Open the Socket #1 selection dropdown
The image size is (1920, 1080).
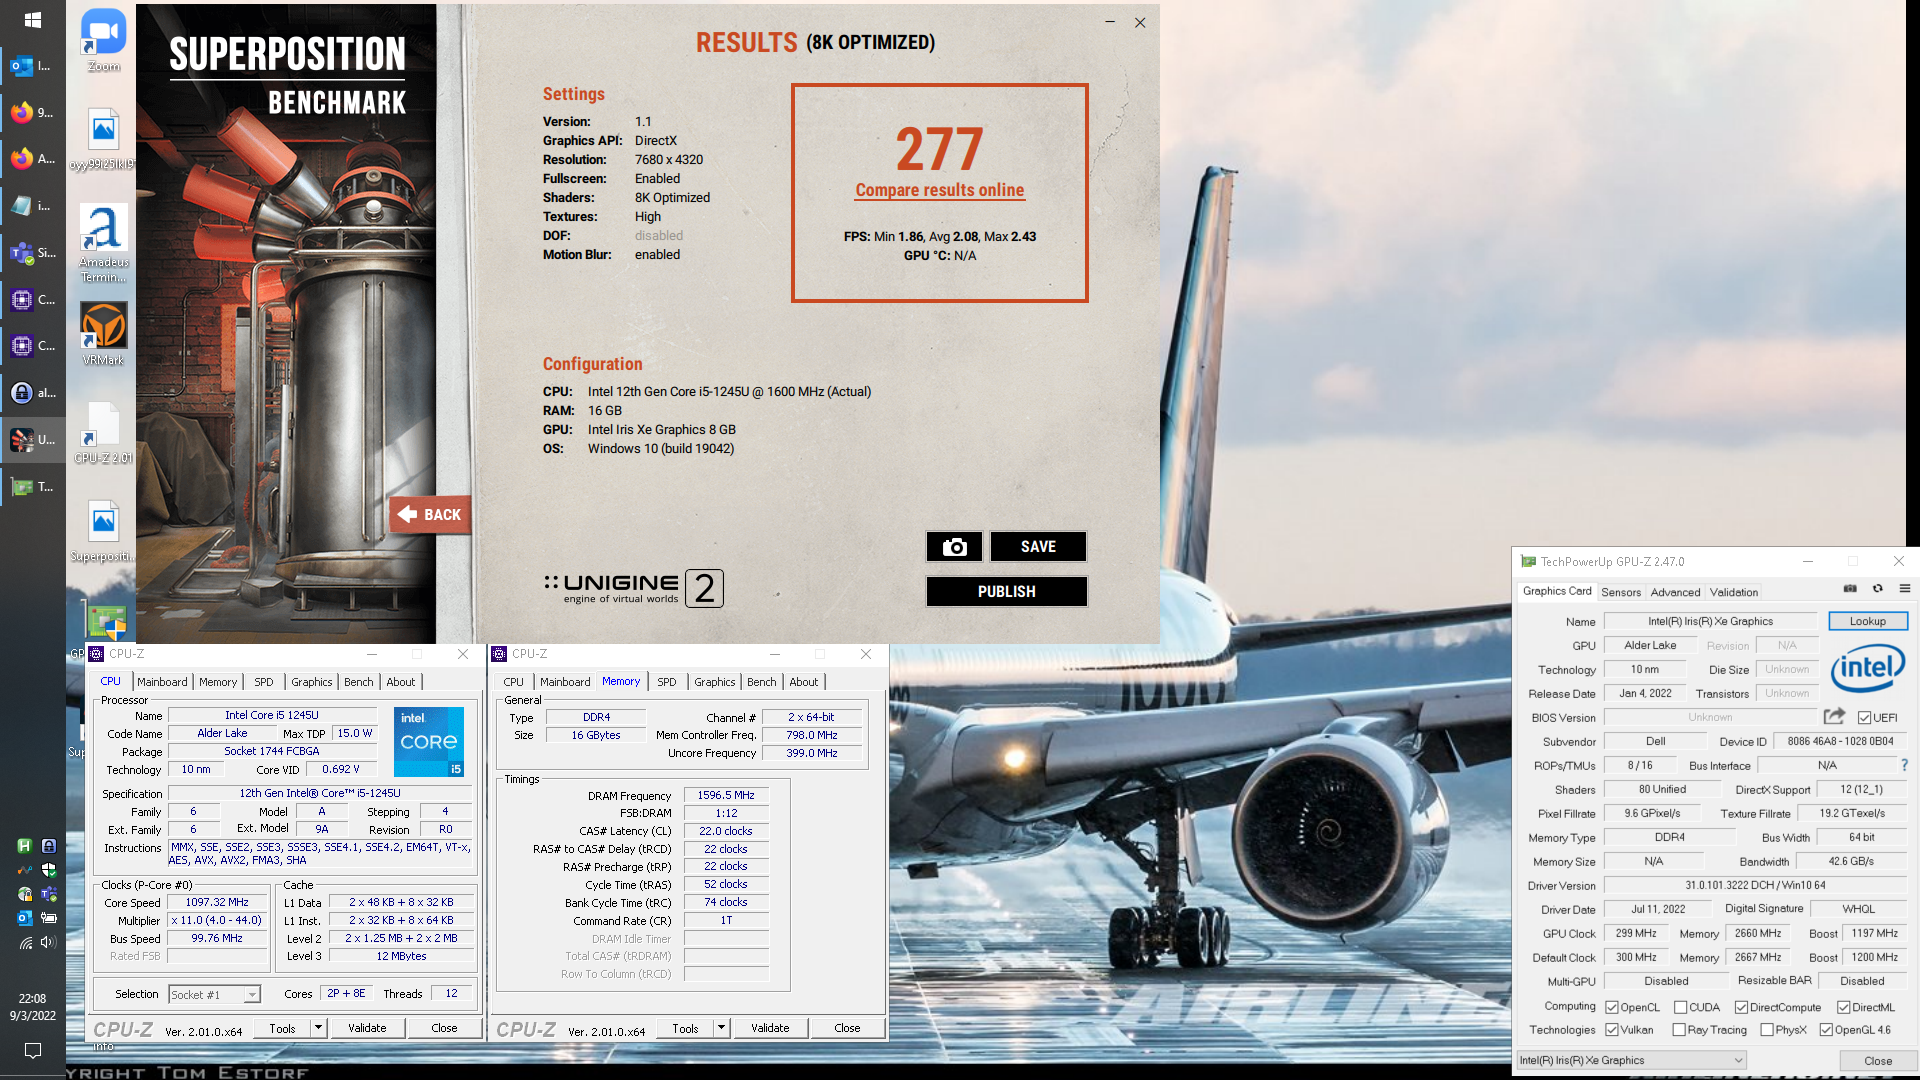click(x=215, y=994)
